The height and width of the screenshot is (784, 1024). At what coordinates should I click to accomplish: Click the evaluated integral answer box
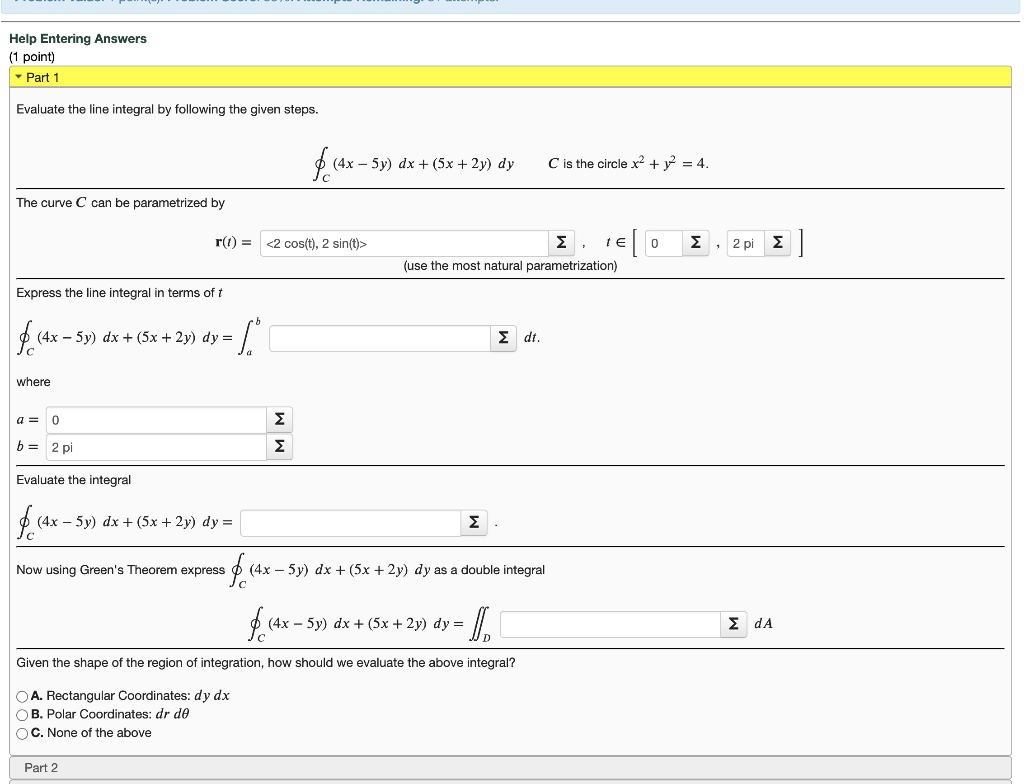coord(351,521)
